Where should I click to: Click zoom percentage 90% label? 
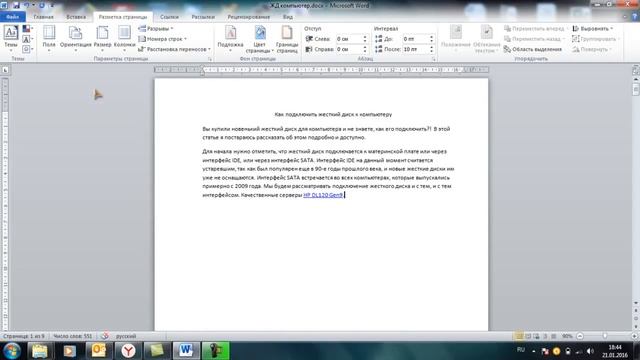point(567,336)
